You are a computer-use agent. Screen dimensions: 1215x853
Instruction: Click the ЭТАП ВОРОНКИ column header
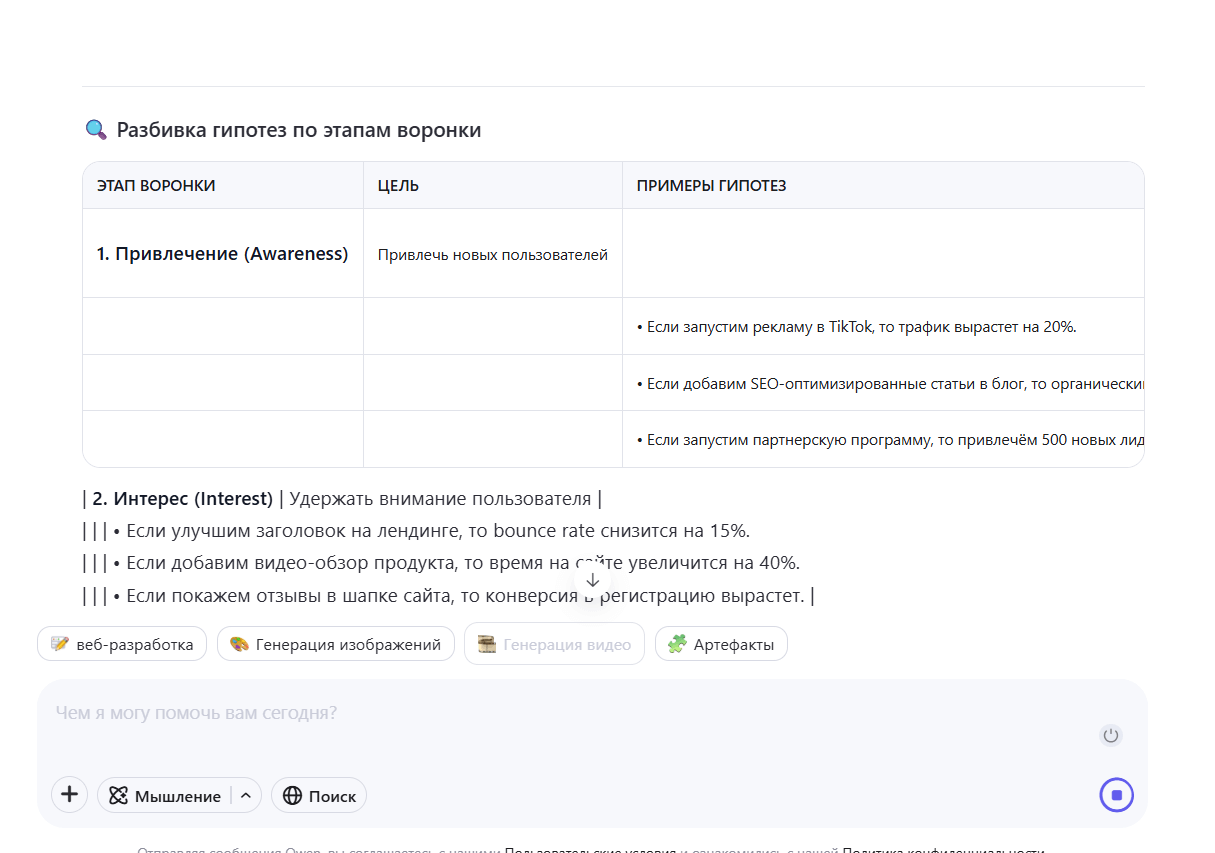(x=156, y=186)
